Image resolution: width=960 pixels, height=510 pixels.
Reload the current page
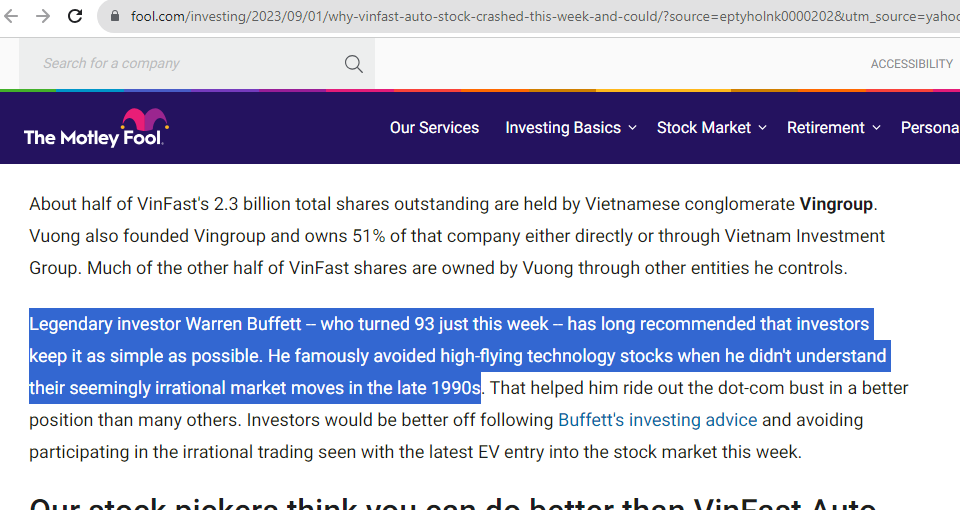coord(75,16)
